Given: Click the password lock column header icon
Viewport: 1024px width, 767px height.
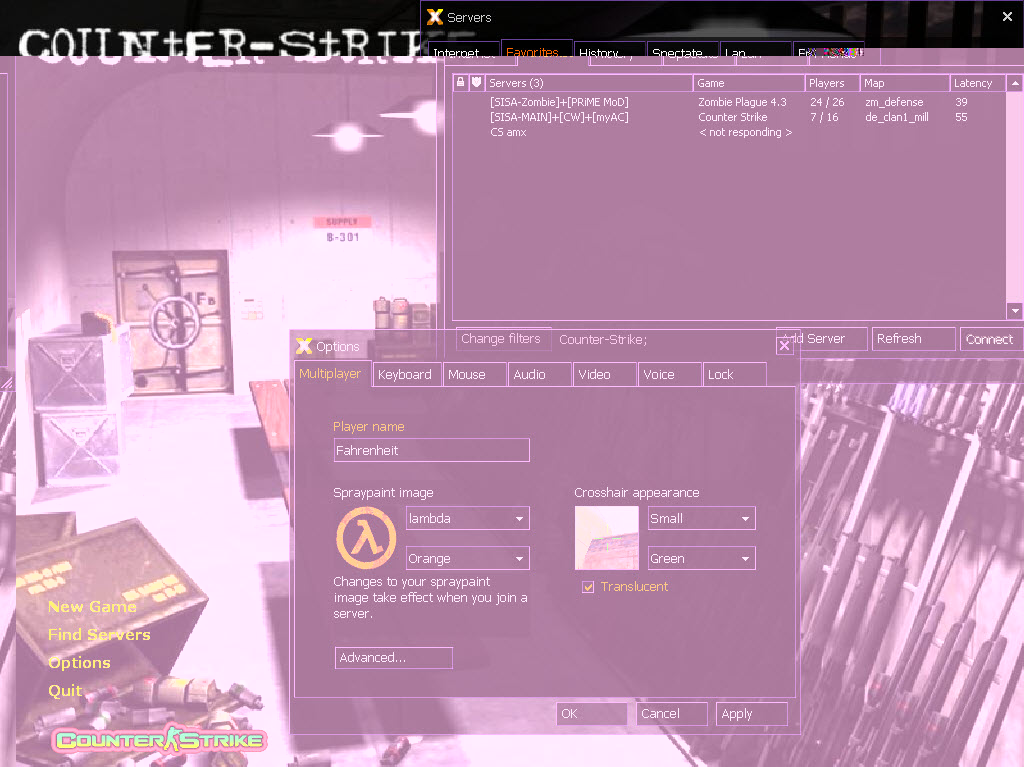Looking at the screenshot, I should [461, 83].
